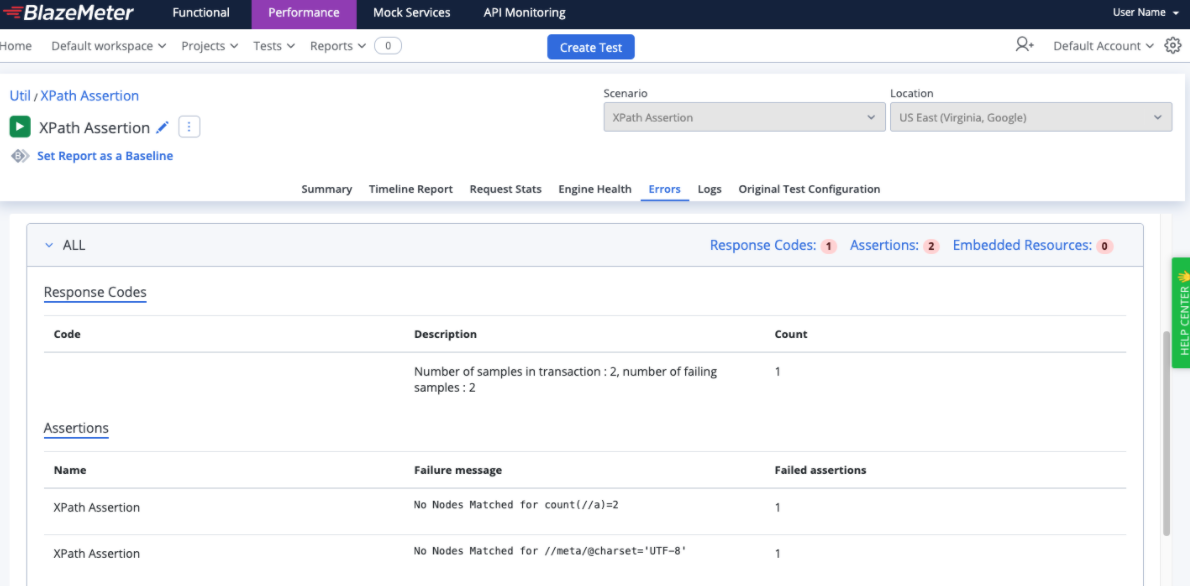Screen dimensions: 1190x586
Task: Click the Create Test button
Action: click(590, 46)
